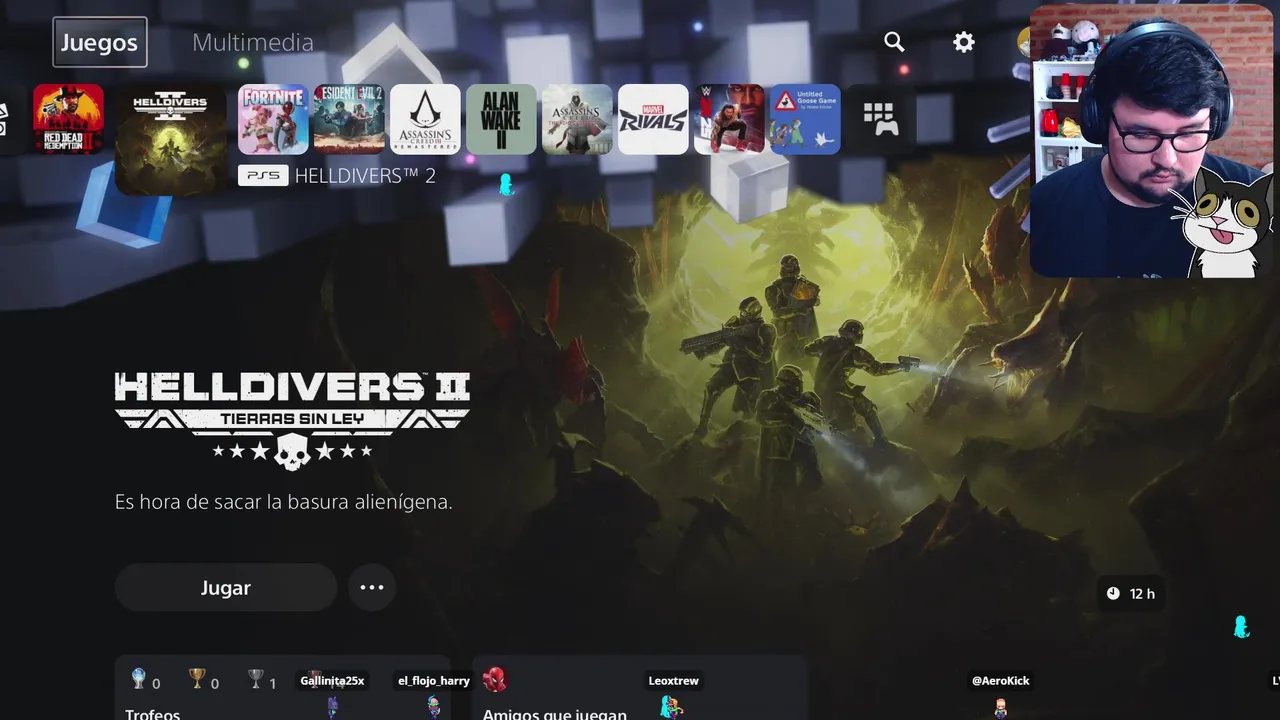Select the Helldivers 2 game tile
1280x720 pixels.
171,139
